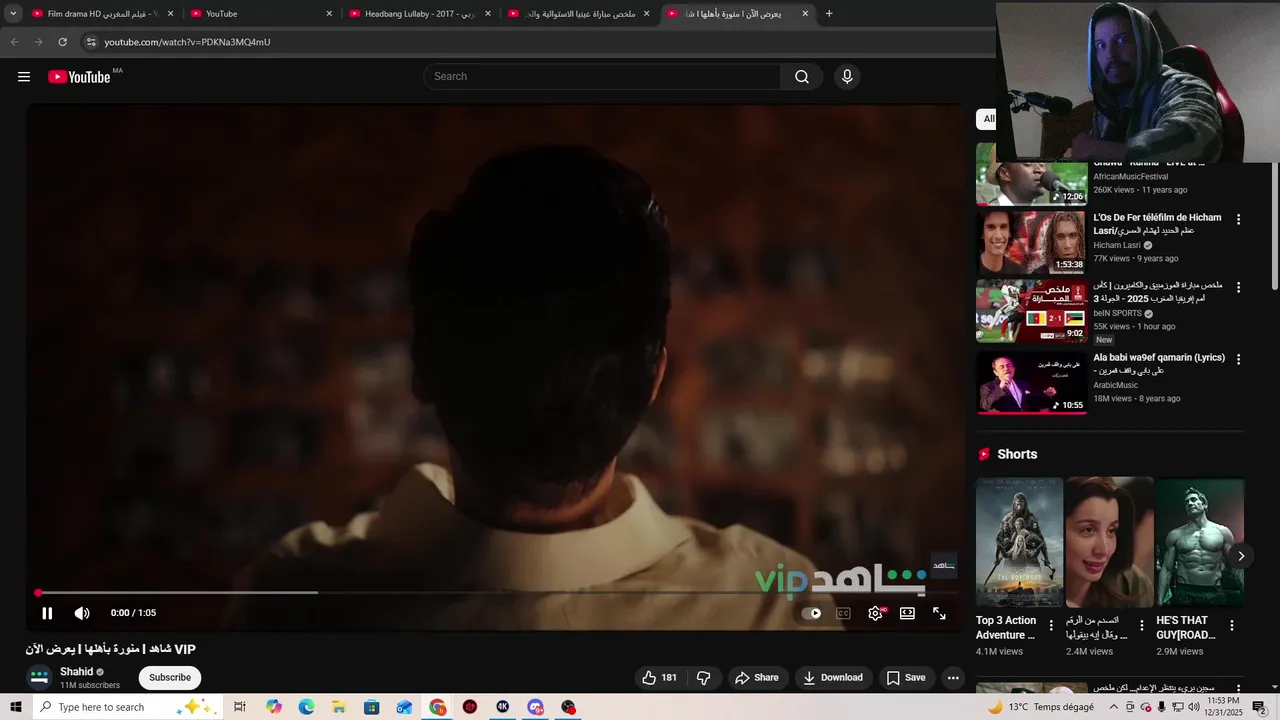Screen dimensions: 1280x720
Task: Open options for Ala babi wa9ef qamarin
Action: click(1238, 359)
